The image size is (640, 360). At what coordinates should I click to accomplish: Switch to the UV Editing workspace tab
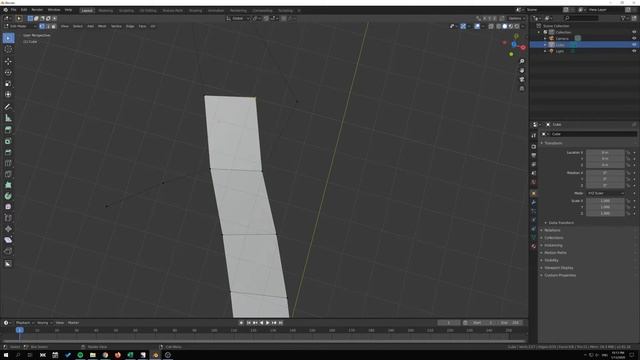click(148, 10)
